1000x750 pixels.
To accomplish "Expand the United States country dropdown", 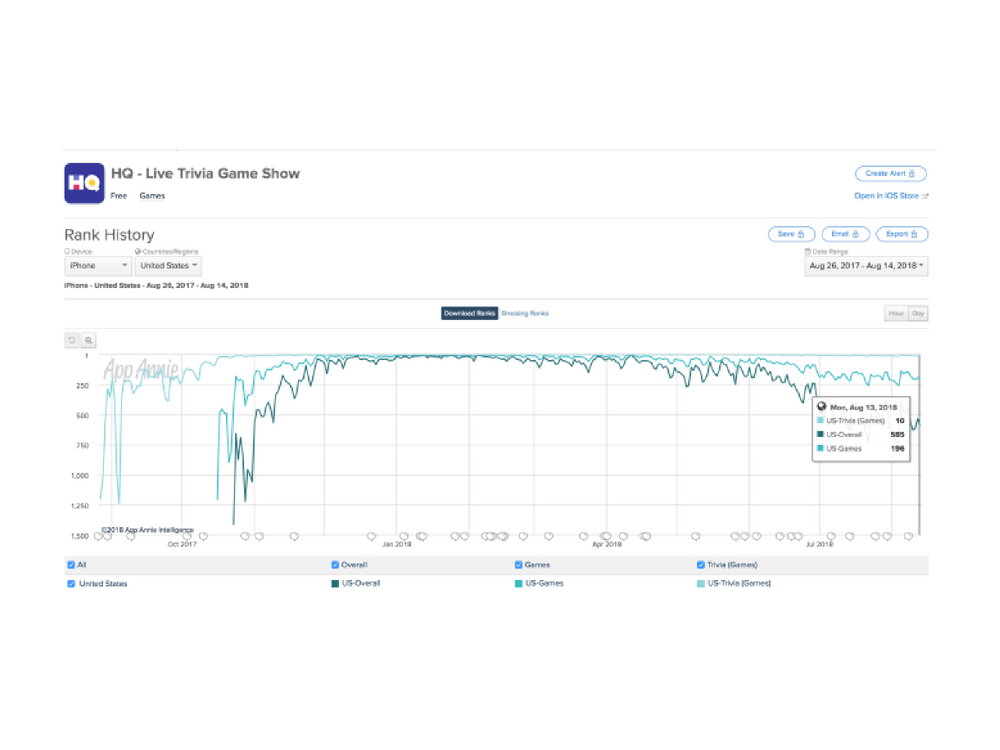I will tap(168, 266).
